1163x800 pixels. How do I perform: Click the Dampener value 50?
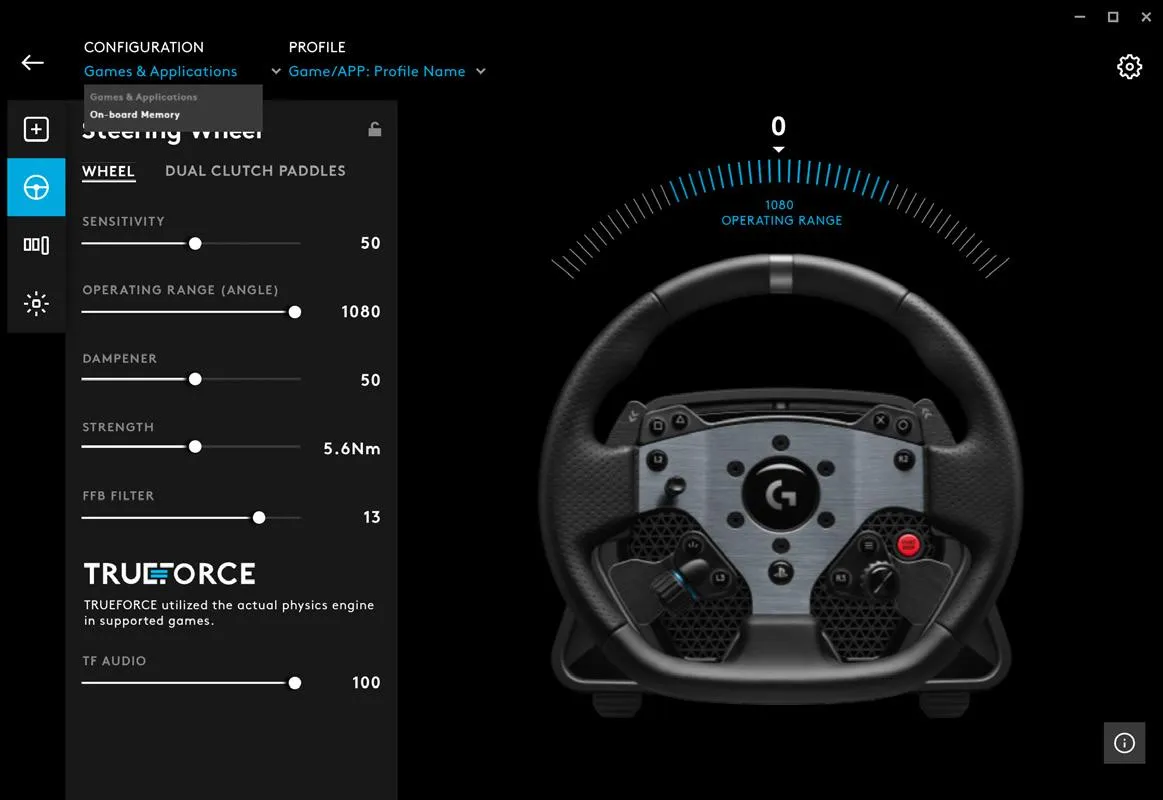pos(370,380)
